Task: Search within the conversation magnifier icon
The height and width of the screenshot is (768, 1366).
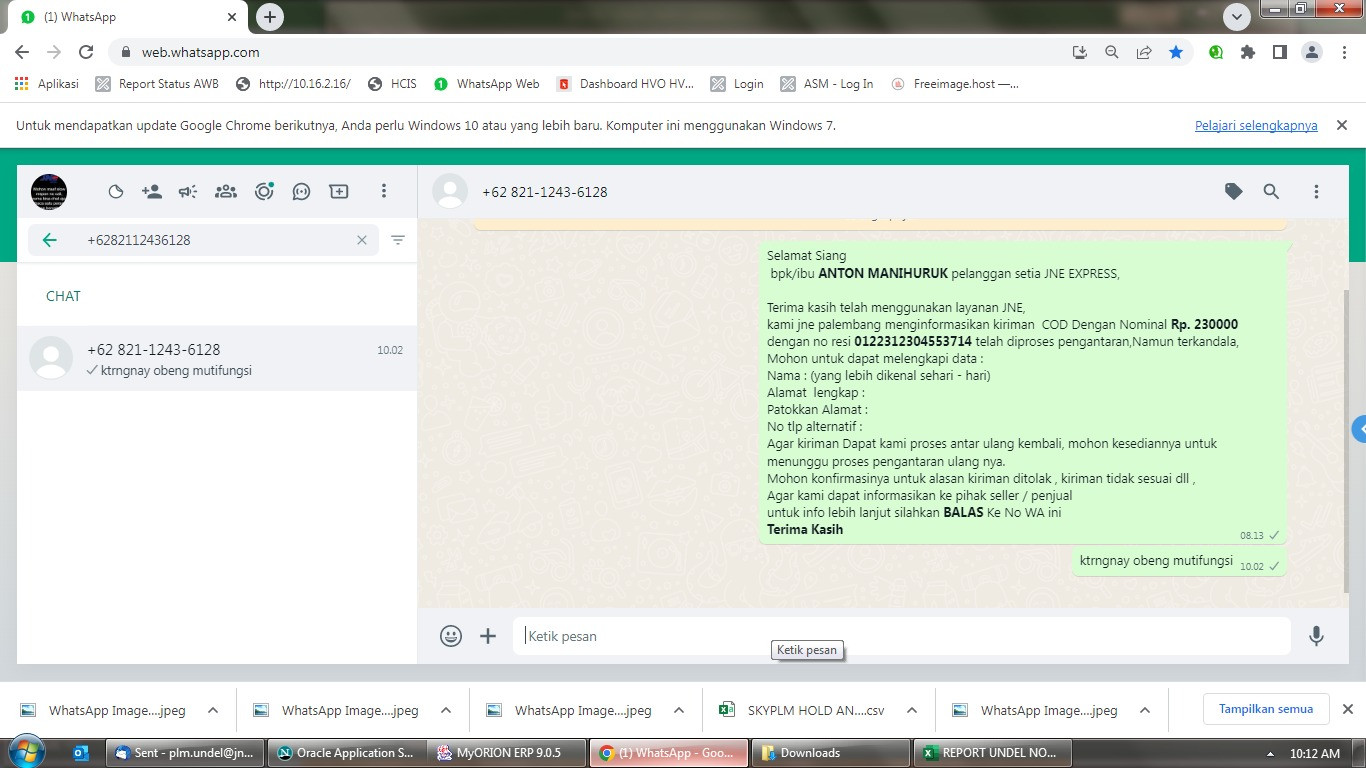Action: pyautogui.click(x=1271, y=191)
